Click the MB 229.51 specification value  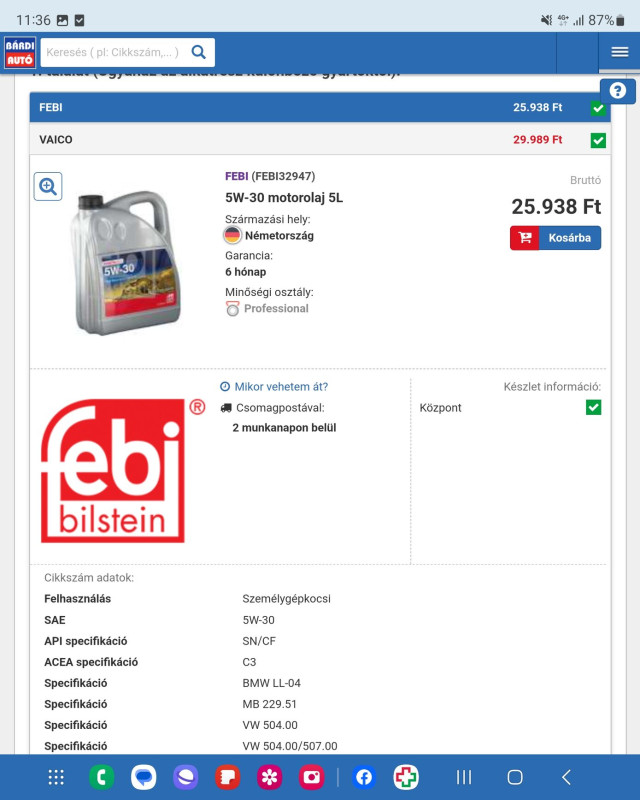(x=269, y=704)
